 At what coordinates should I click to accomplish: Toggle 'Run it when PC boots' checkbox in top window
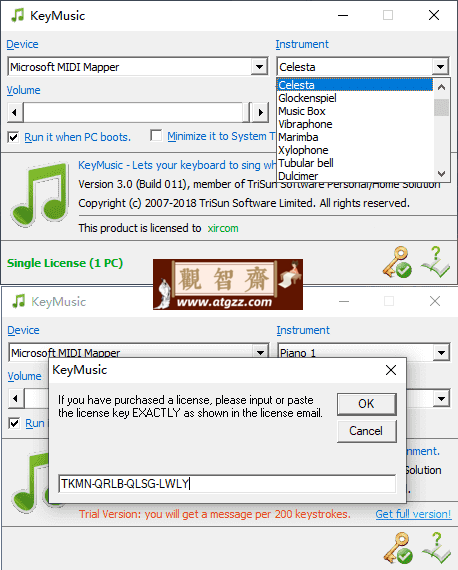pyautogui.click(x=13, y=137)
